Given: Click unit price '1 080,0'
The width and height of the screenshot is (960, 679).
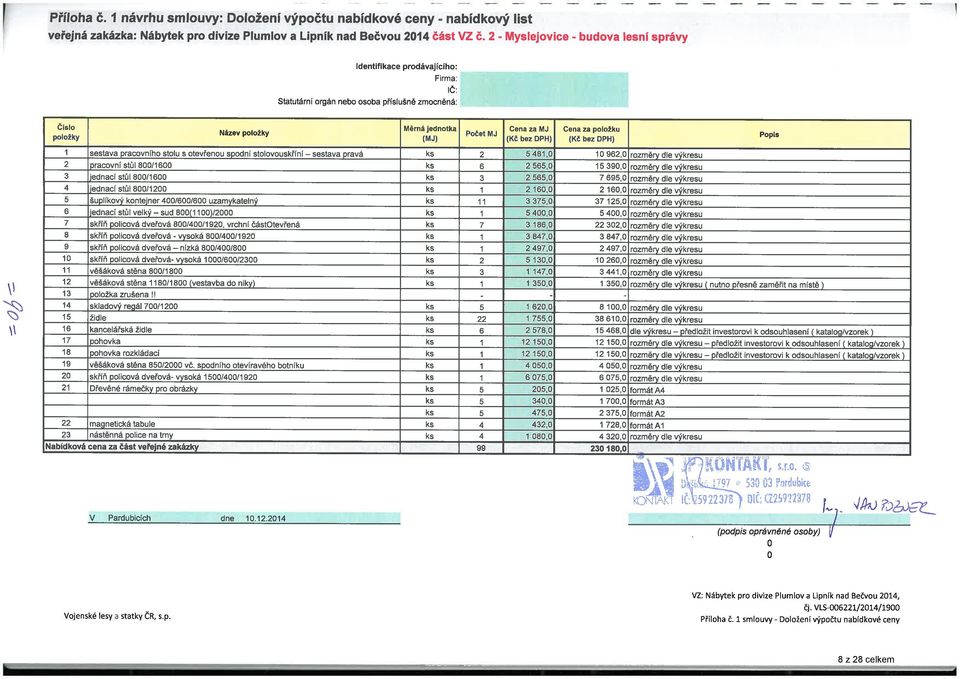Looking at the screenshot, I should 539,437.
